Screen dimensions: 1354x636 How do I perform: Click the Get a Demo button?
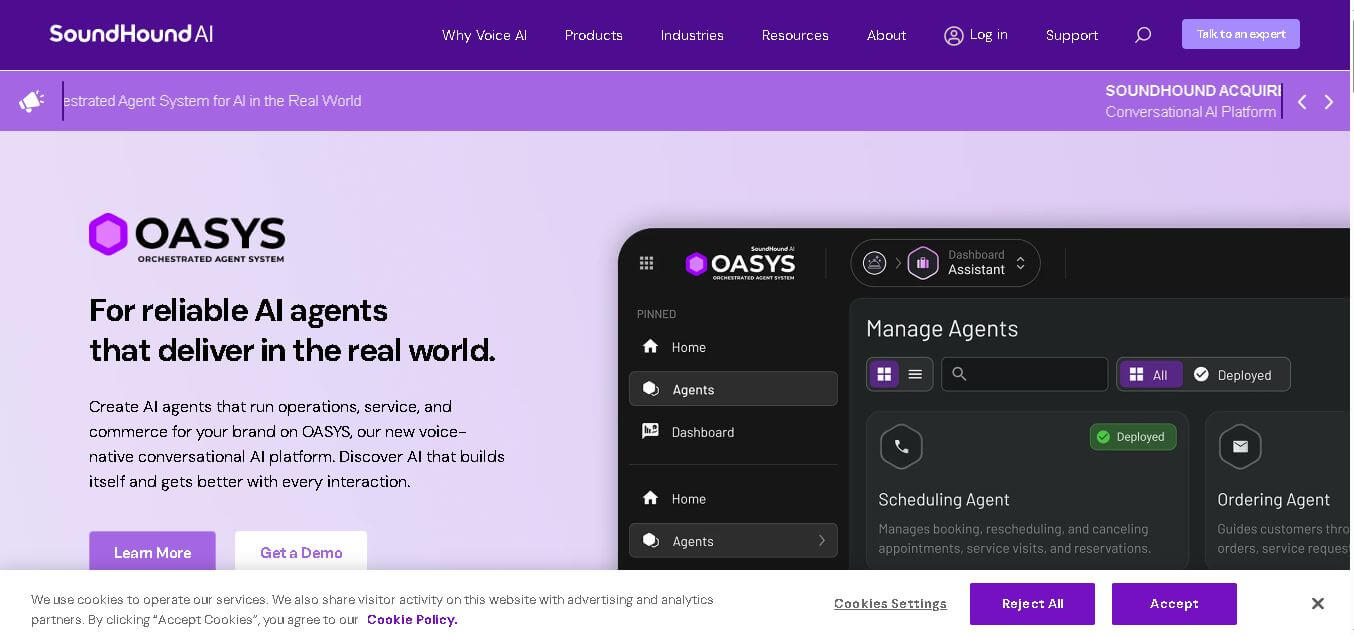click(301, 552)
